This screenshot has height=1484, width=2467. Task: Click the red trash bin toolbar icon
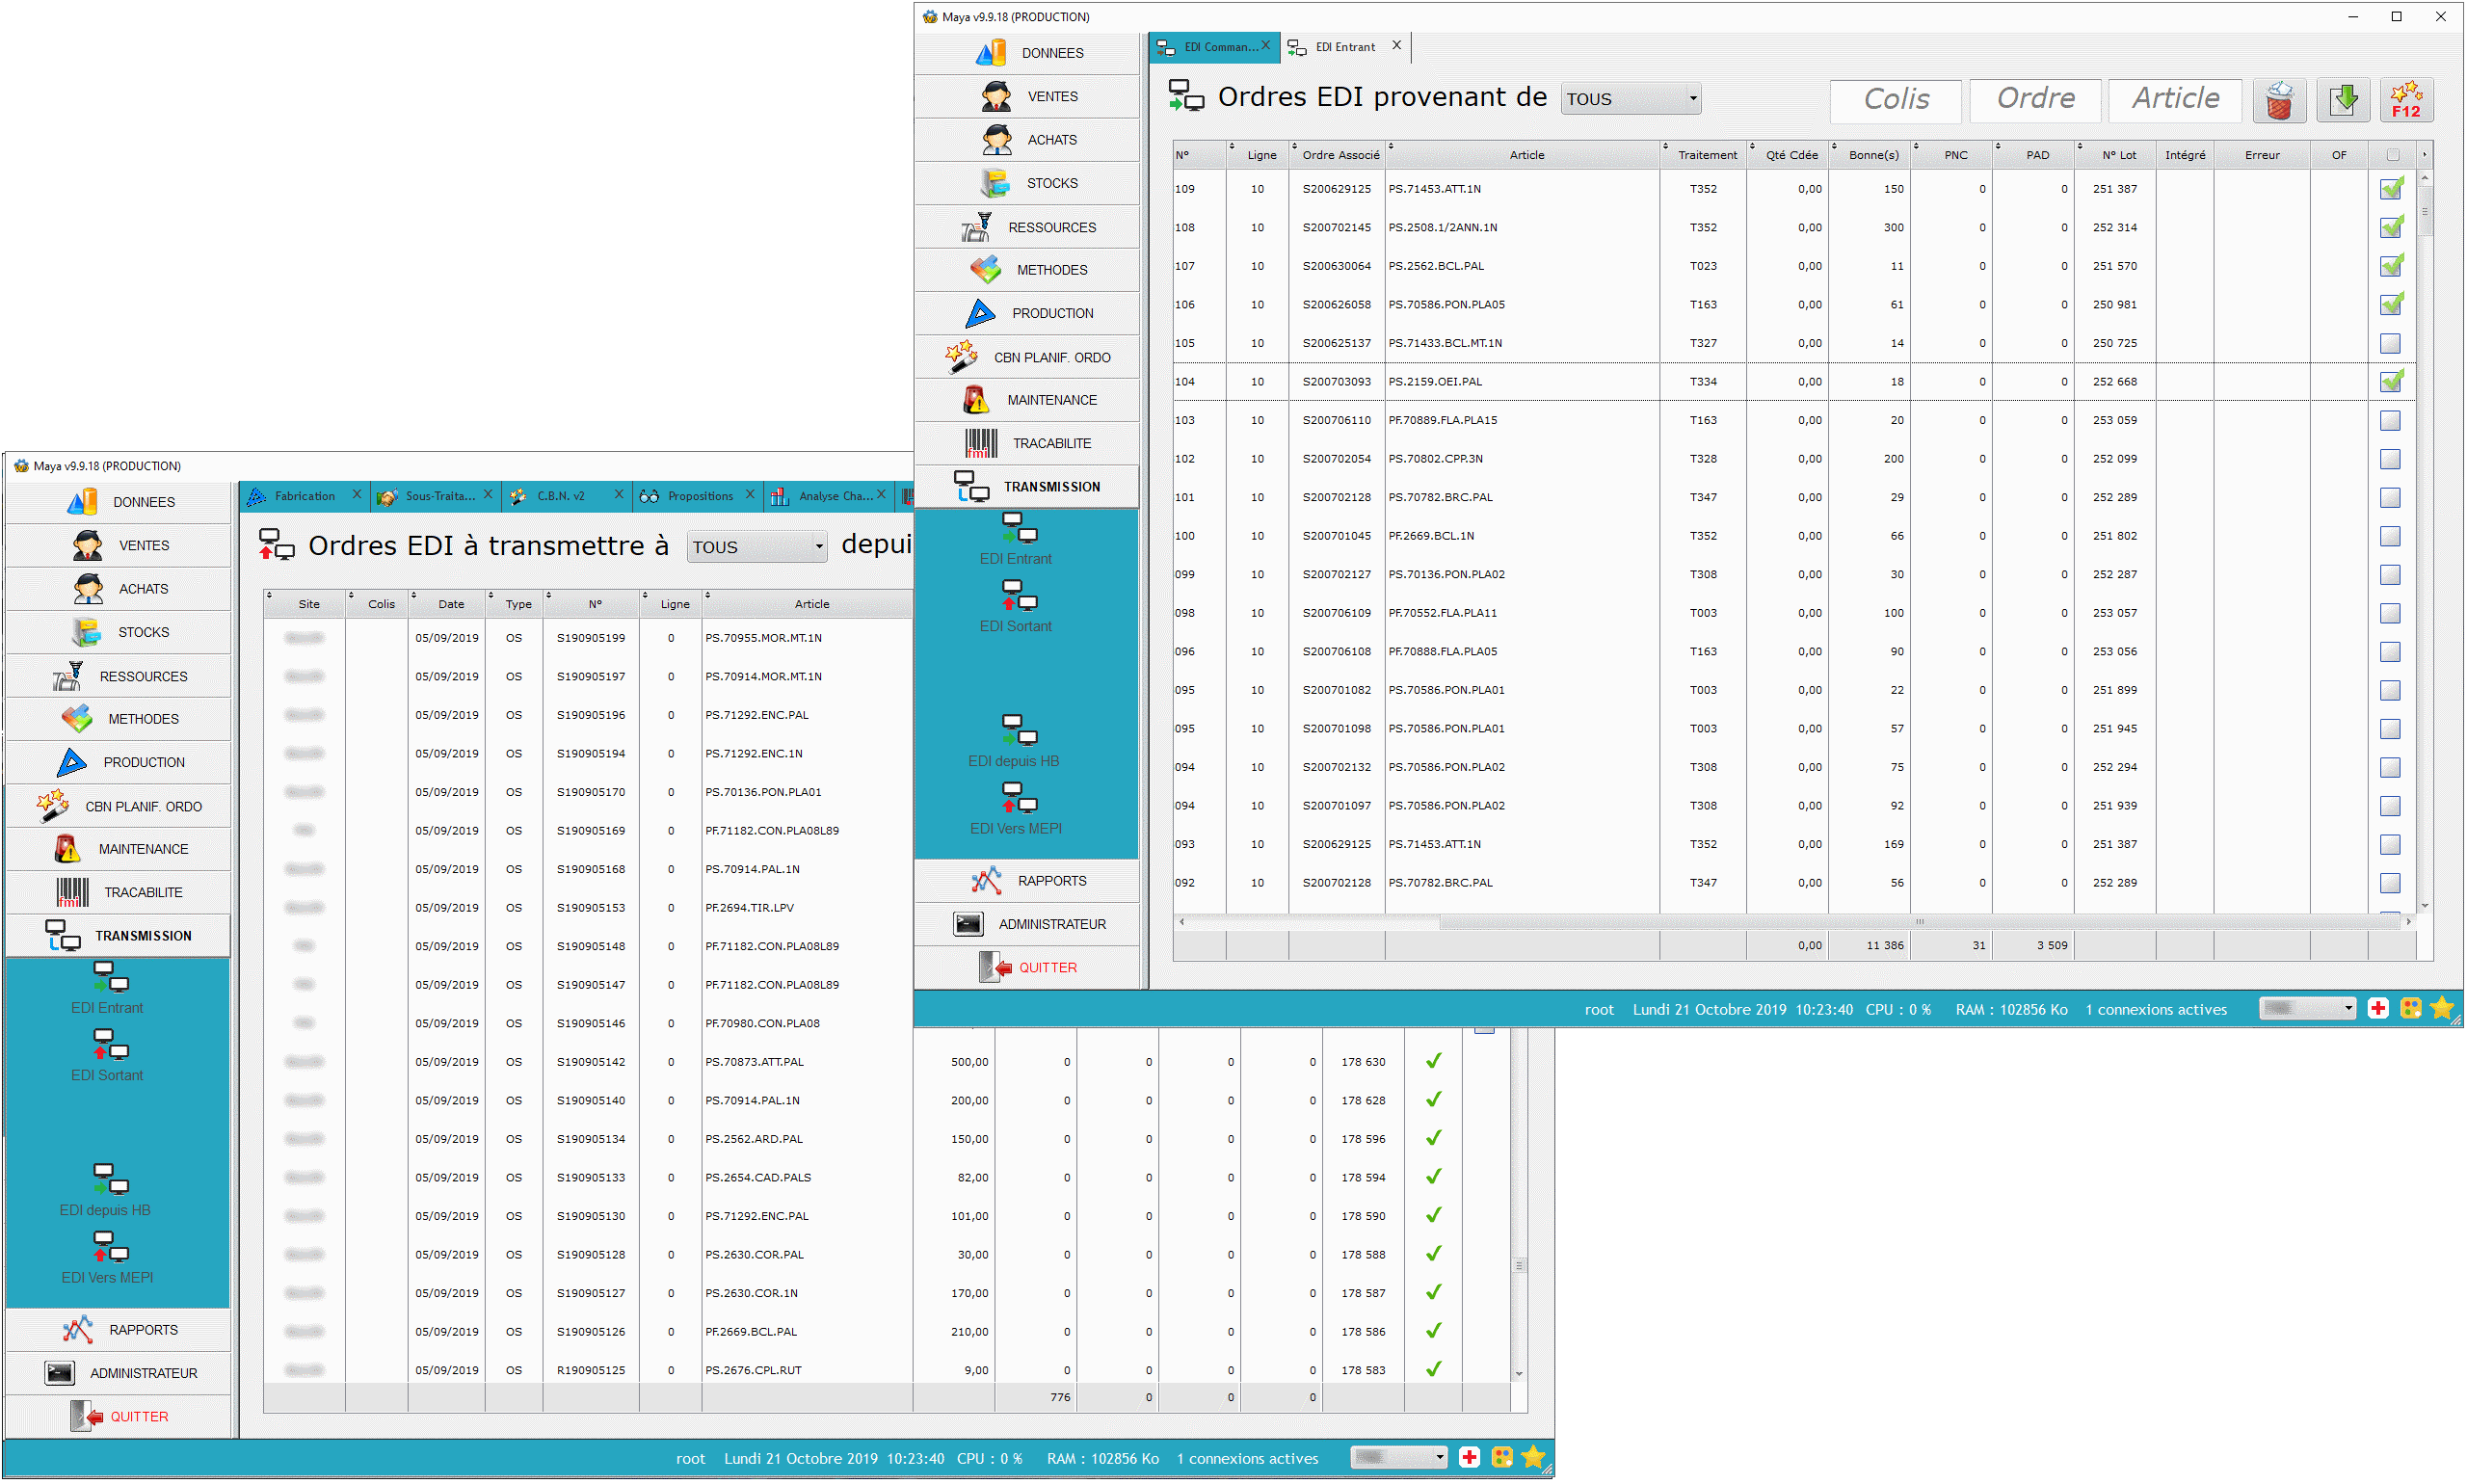pyautogui.click(x=2279, y=100)
